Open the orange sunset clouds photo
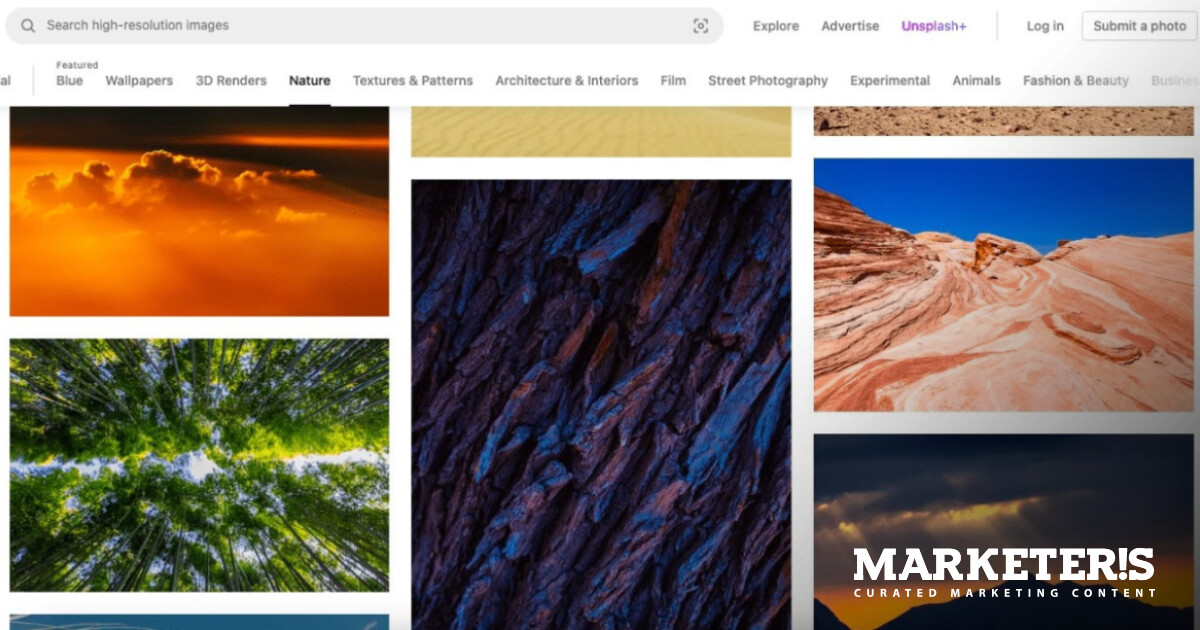This screenshot has height=630, width=1200. tap(199, 211)
